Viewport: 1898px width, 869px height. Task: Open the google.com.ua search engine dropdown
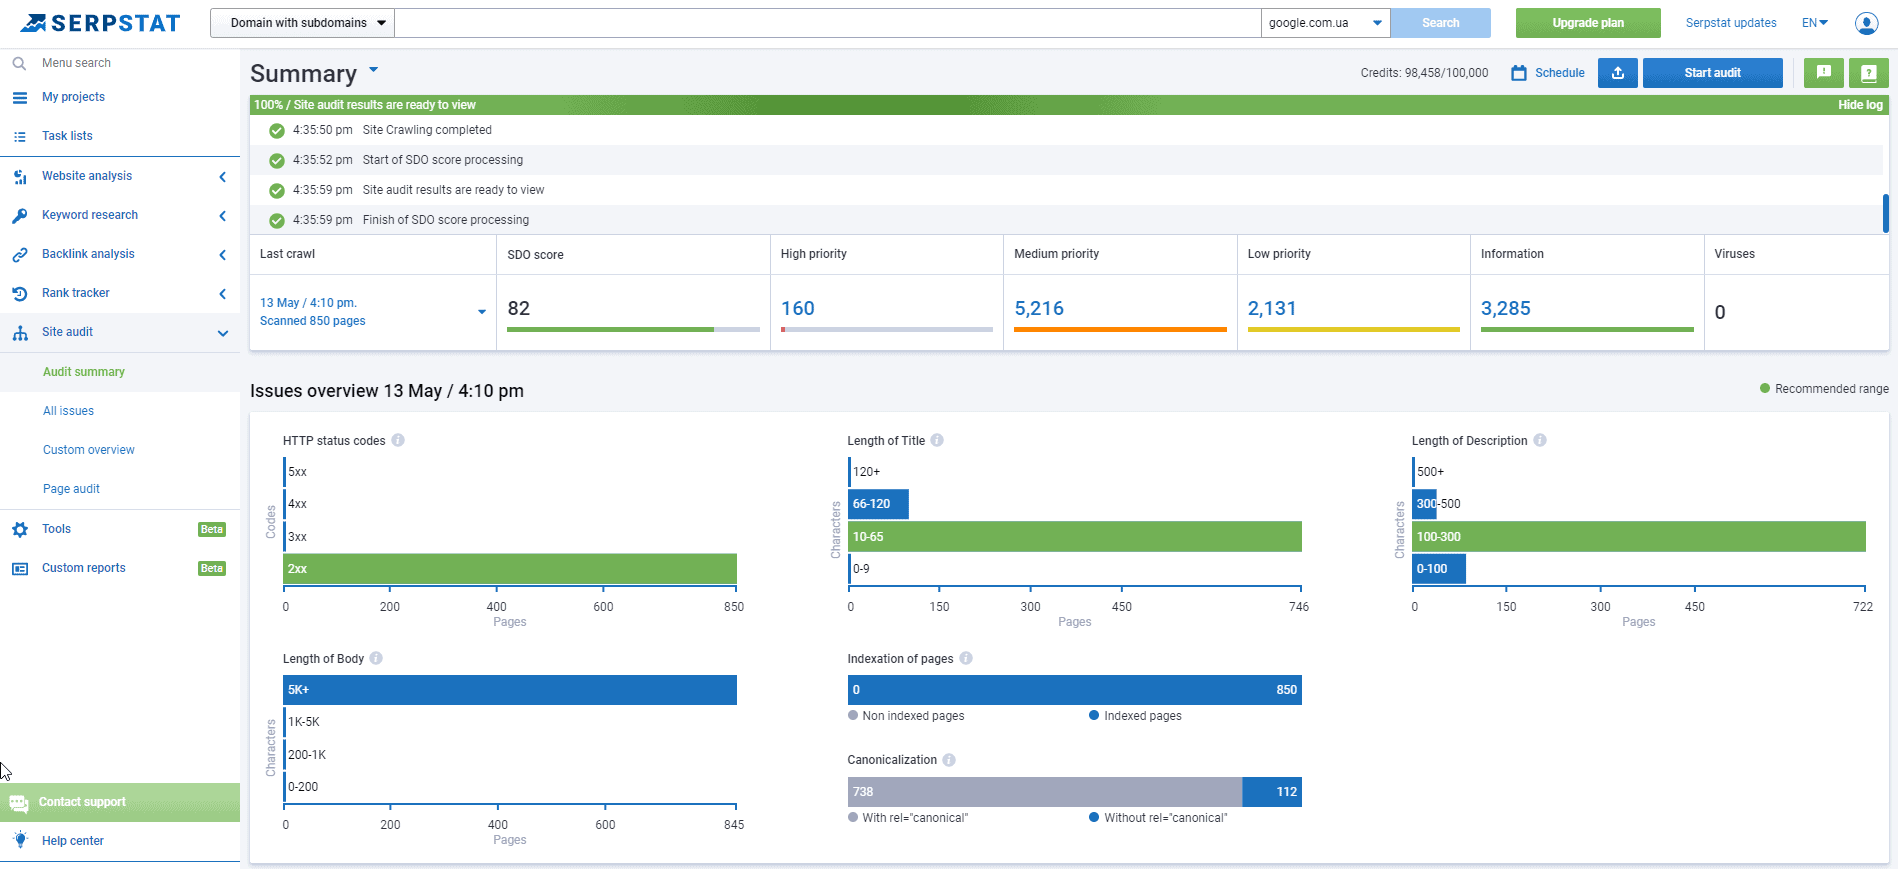[1325, 23]
